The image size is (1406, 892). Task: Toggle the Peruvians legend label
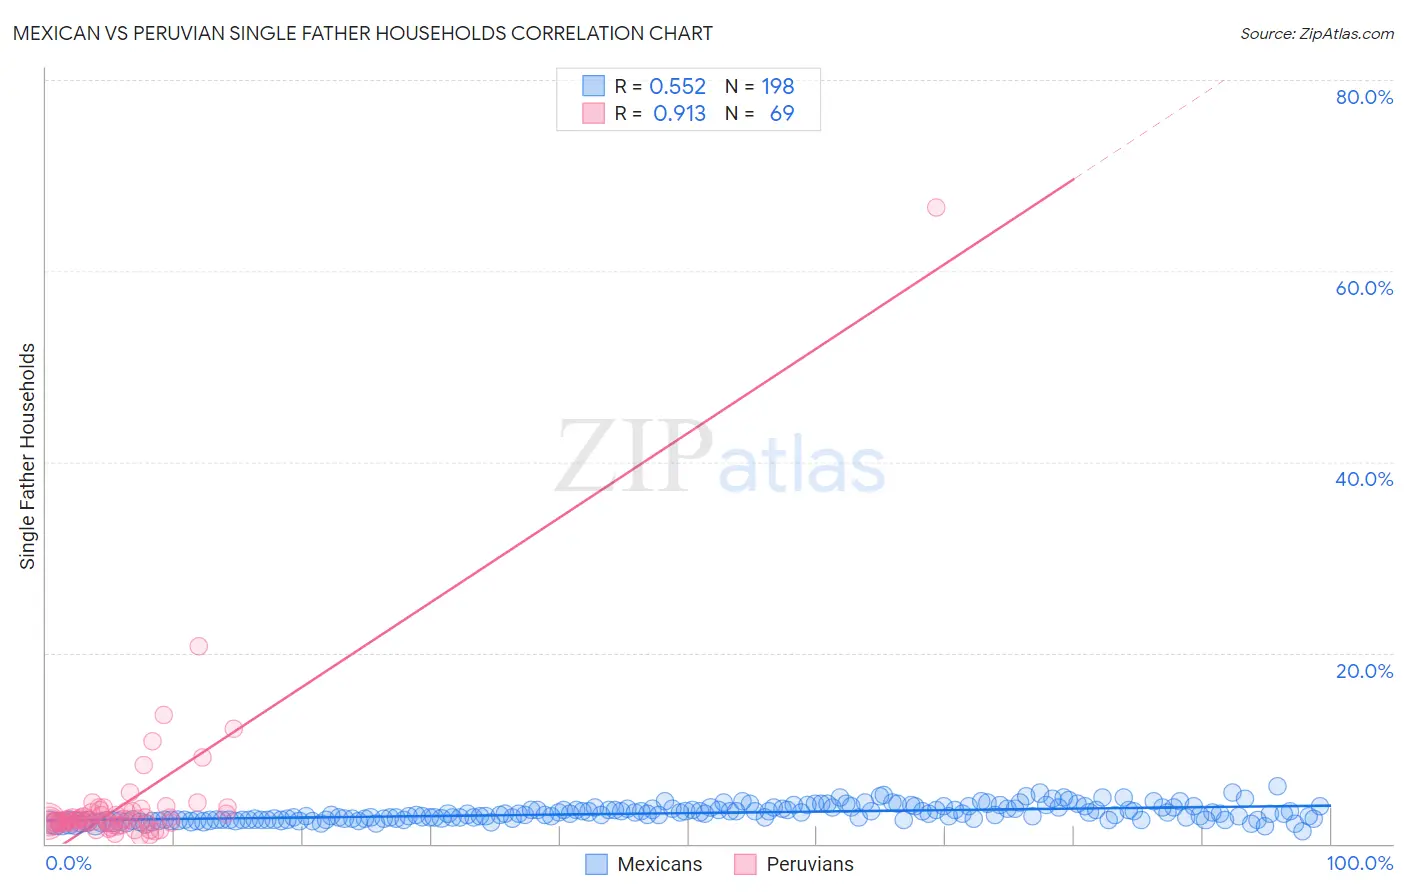[809, 864]
